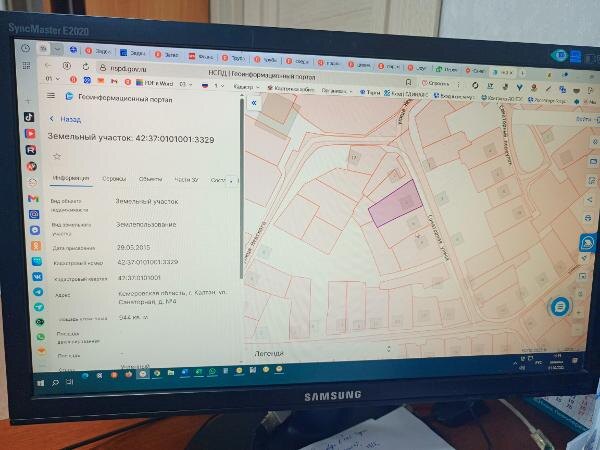The width and height of the screenshot is (600, 450).
Task: Click the bookmark icon in address bar
Action: (x=408, y=82)
